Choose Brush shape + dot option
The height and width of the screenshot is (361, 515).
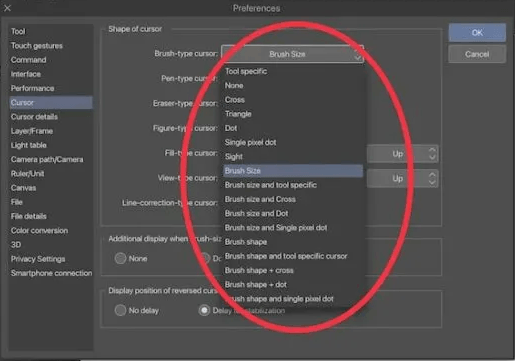pyautogui.click(x=293, y=285)
